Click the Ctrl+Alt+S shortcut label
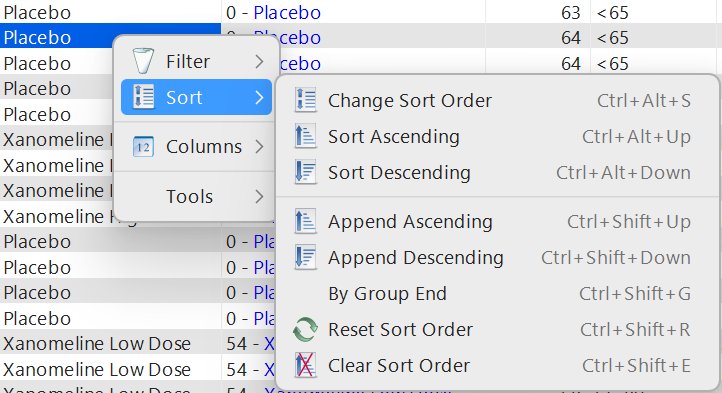 click(644, 100)
